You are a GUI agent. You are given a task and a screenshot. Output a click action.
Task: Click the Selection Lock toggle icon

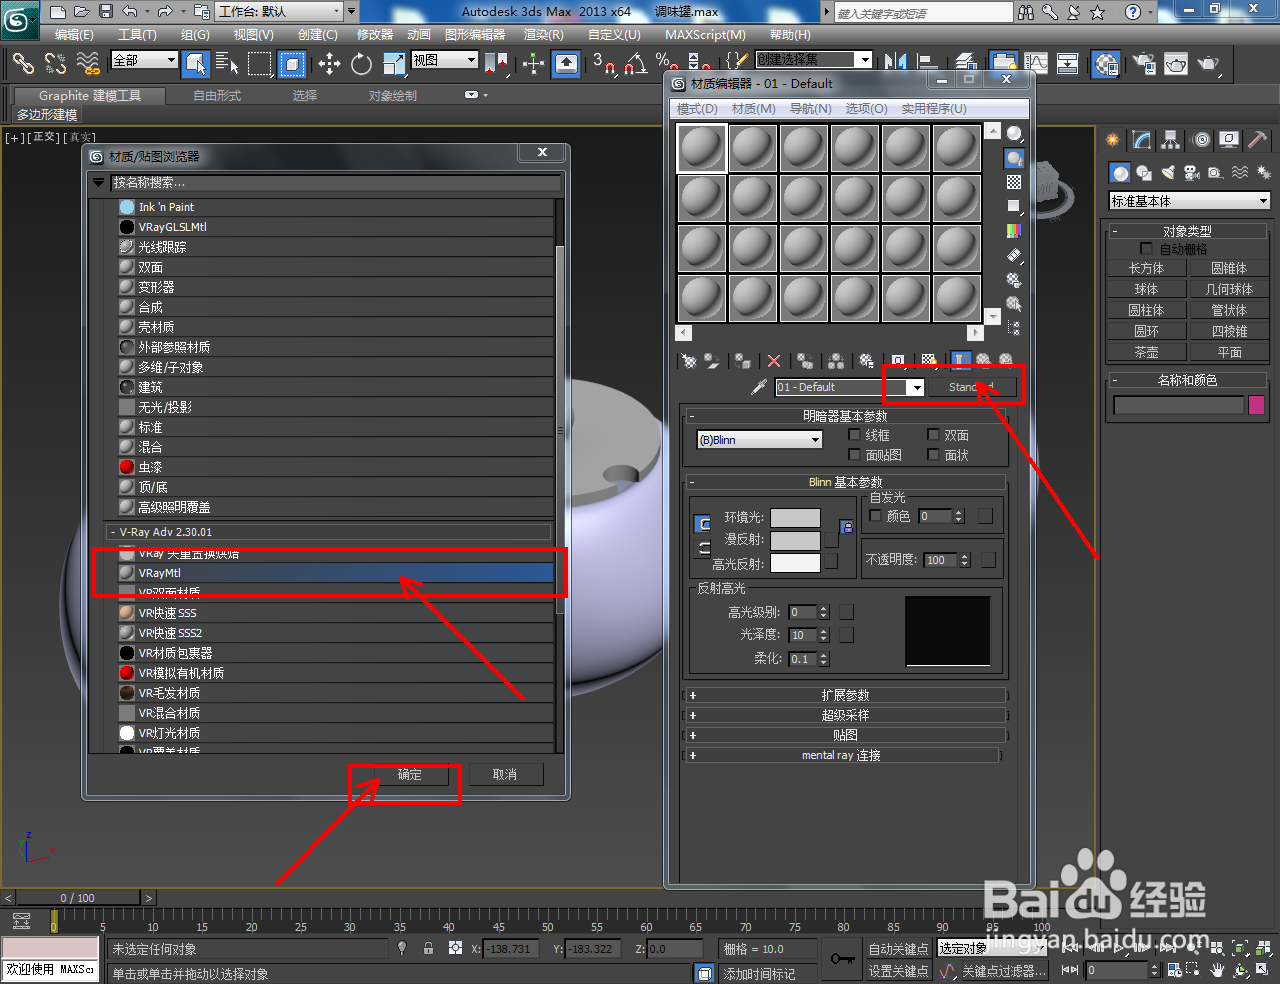click(x=428, y=949)
